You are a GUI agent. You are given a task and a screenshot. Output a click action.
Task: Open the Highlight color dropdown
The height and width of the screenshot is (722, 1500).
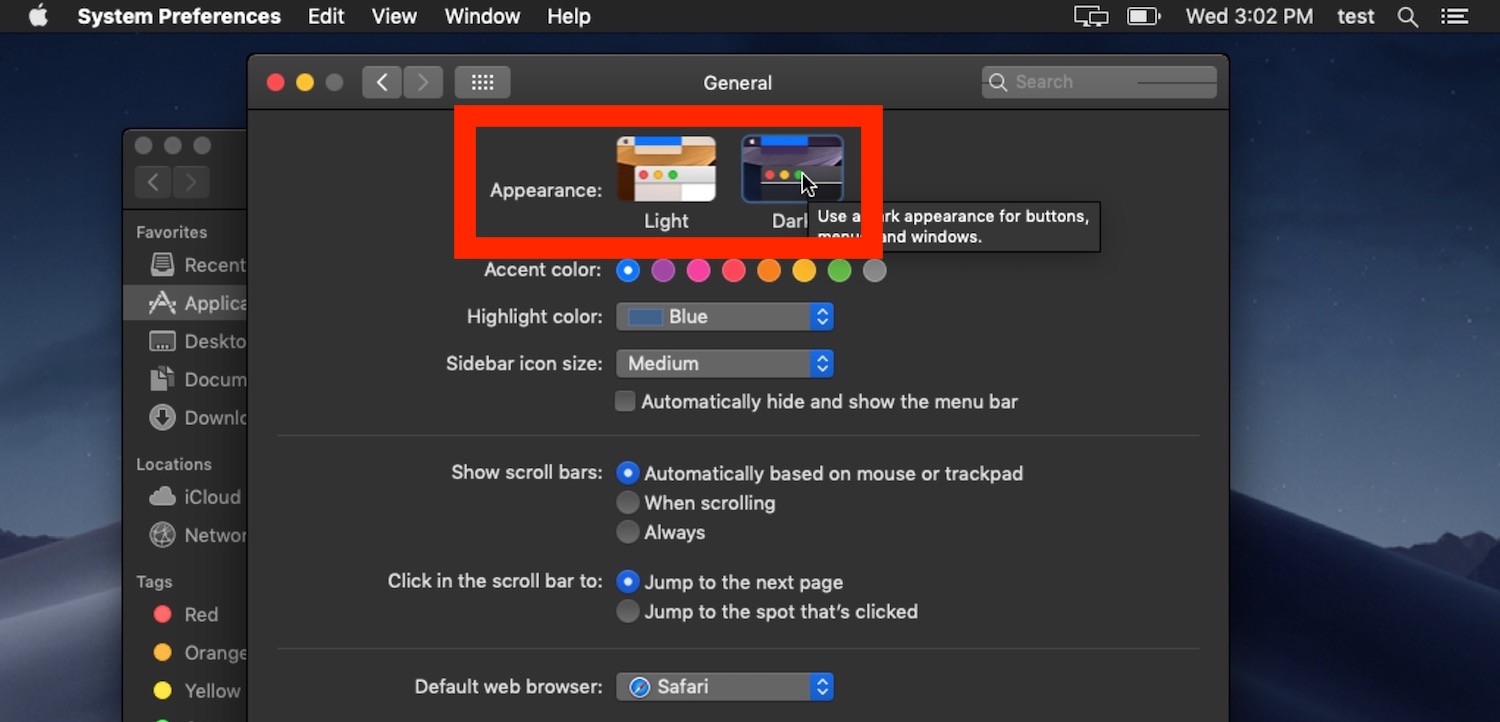725,317
